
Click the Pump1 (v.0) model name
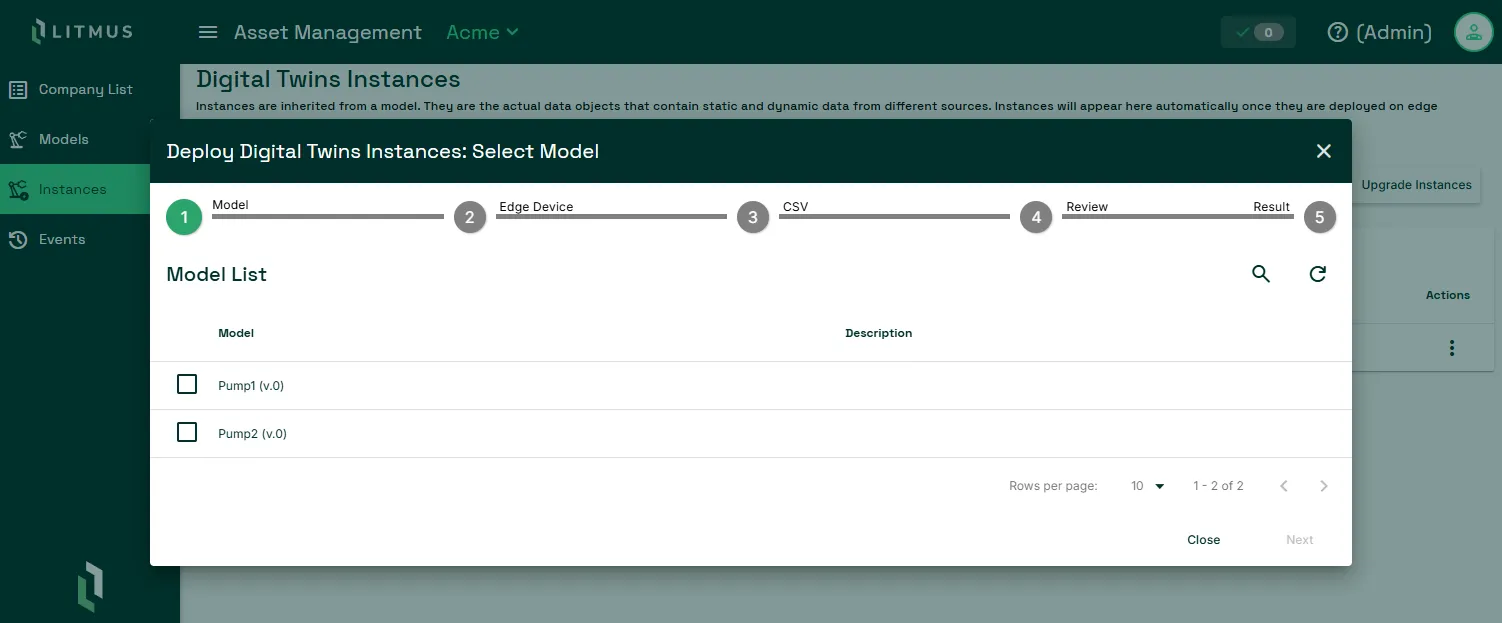pos(251,386)
